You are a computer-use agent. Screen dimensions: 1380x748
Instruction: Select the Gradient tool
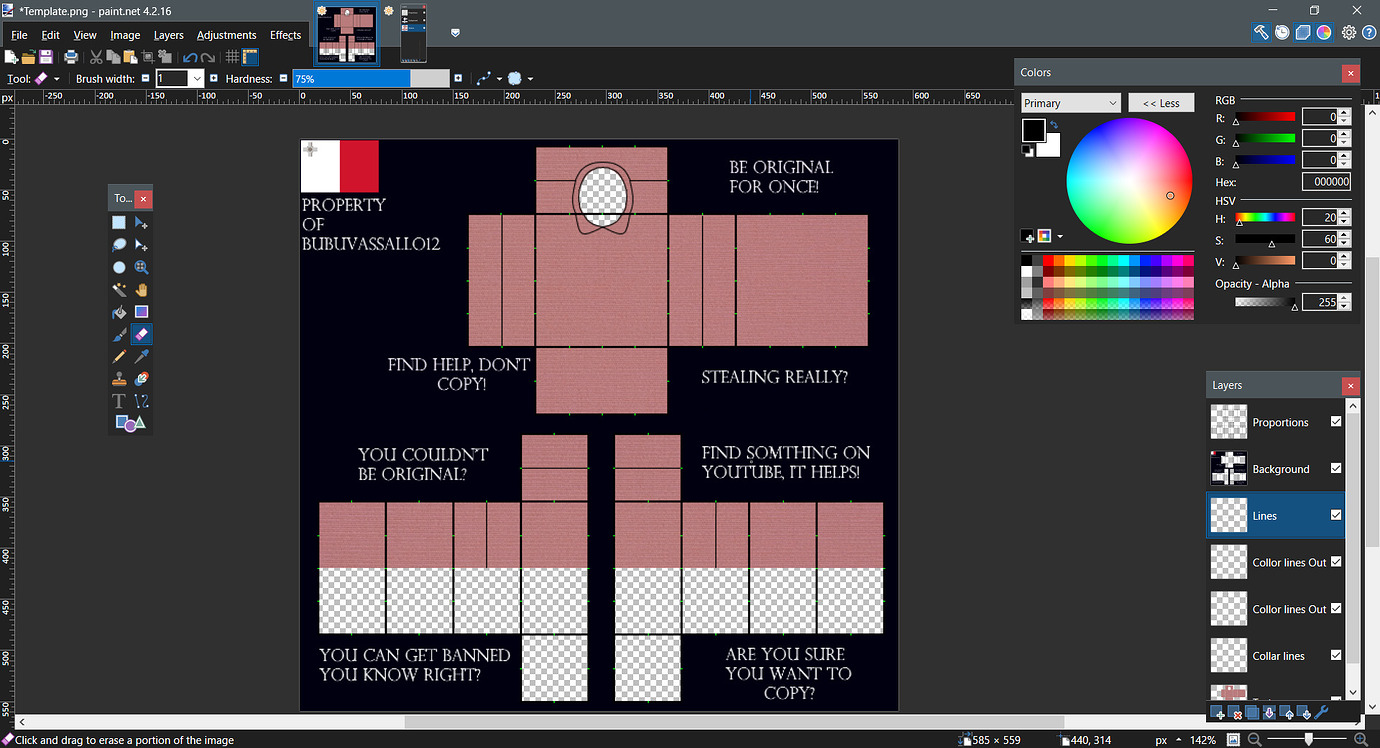coord(142,312)
